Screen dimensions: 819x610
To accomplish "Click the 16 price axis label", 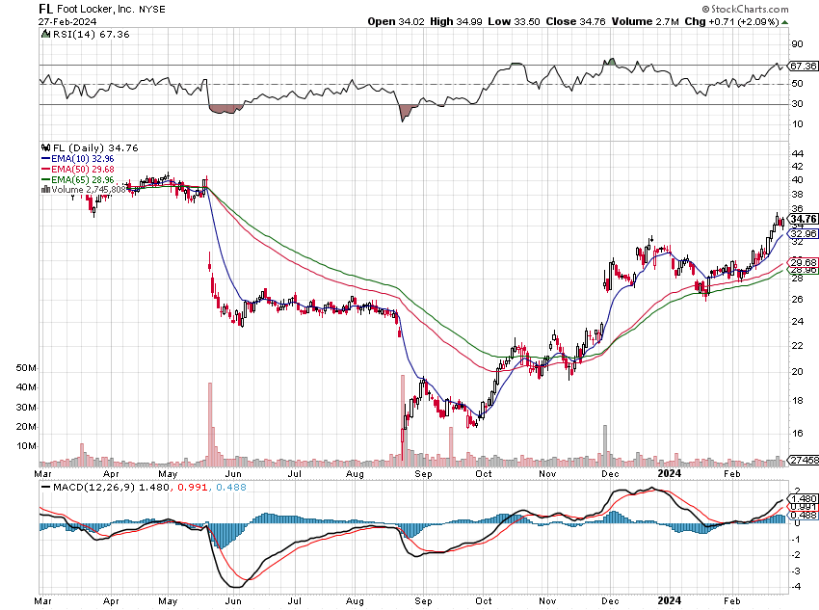I will [797, 433].
